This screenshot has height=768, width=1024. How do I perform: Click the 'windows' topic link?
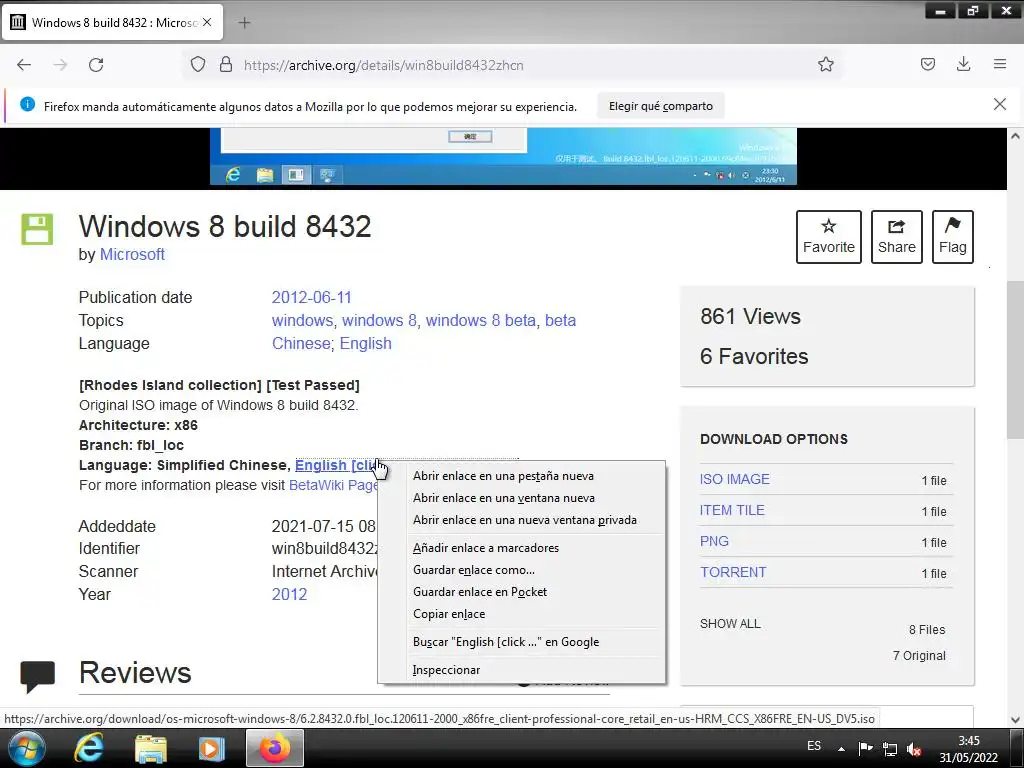[x=302, y=321]
